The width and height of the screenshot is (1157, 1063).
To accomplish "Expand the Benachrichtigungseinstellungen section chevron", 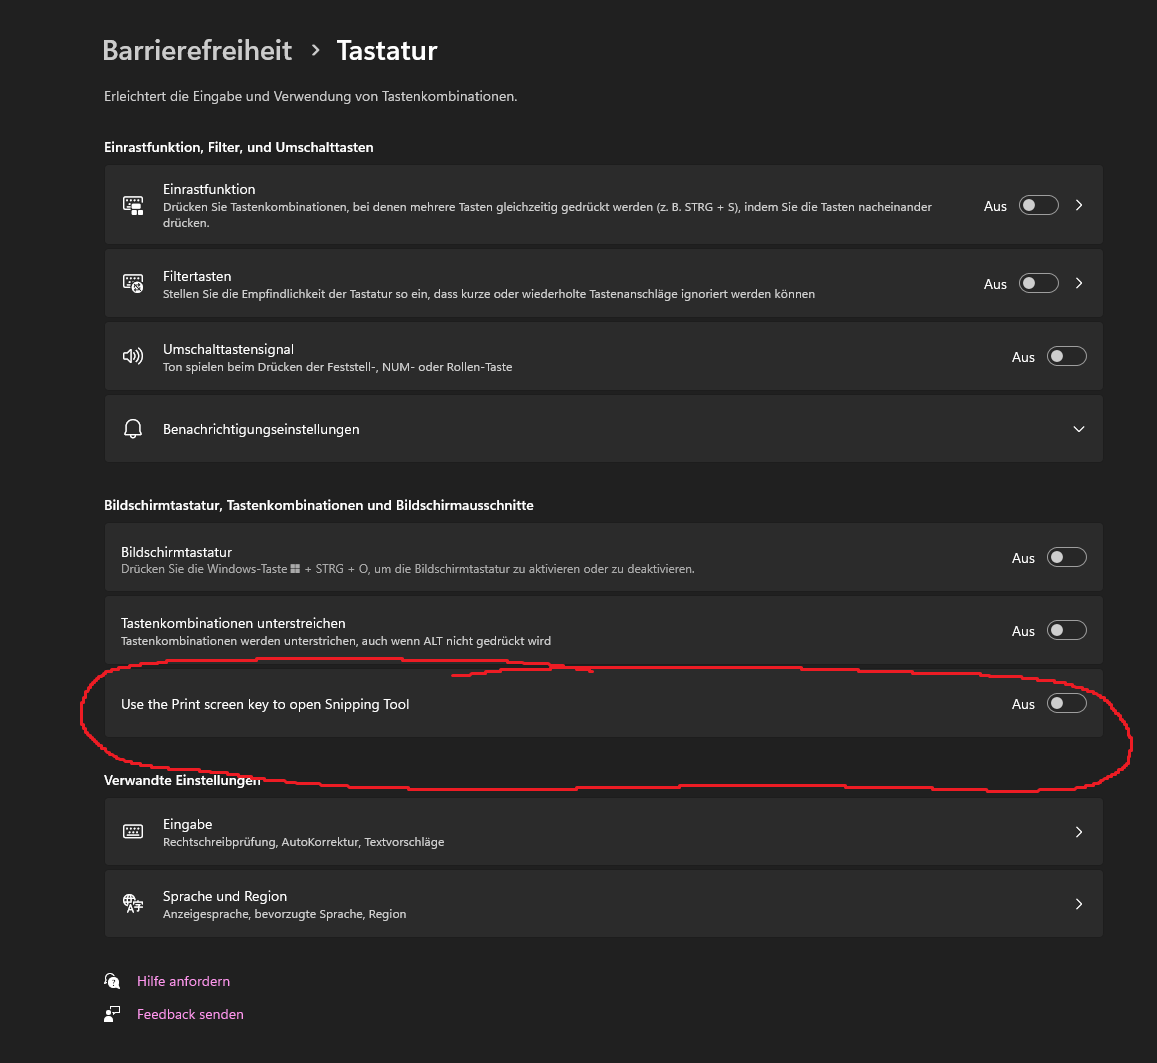I will (1079, 429).
